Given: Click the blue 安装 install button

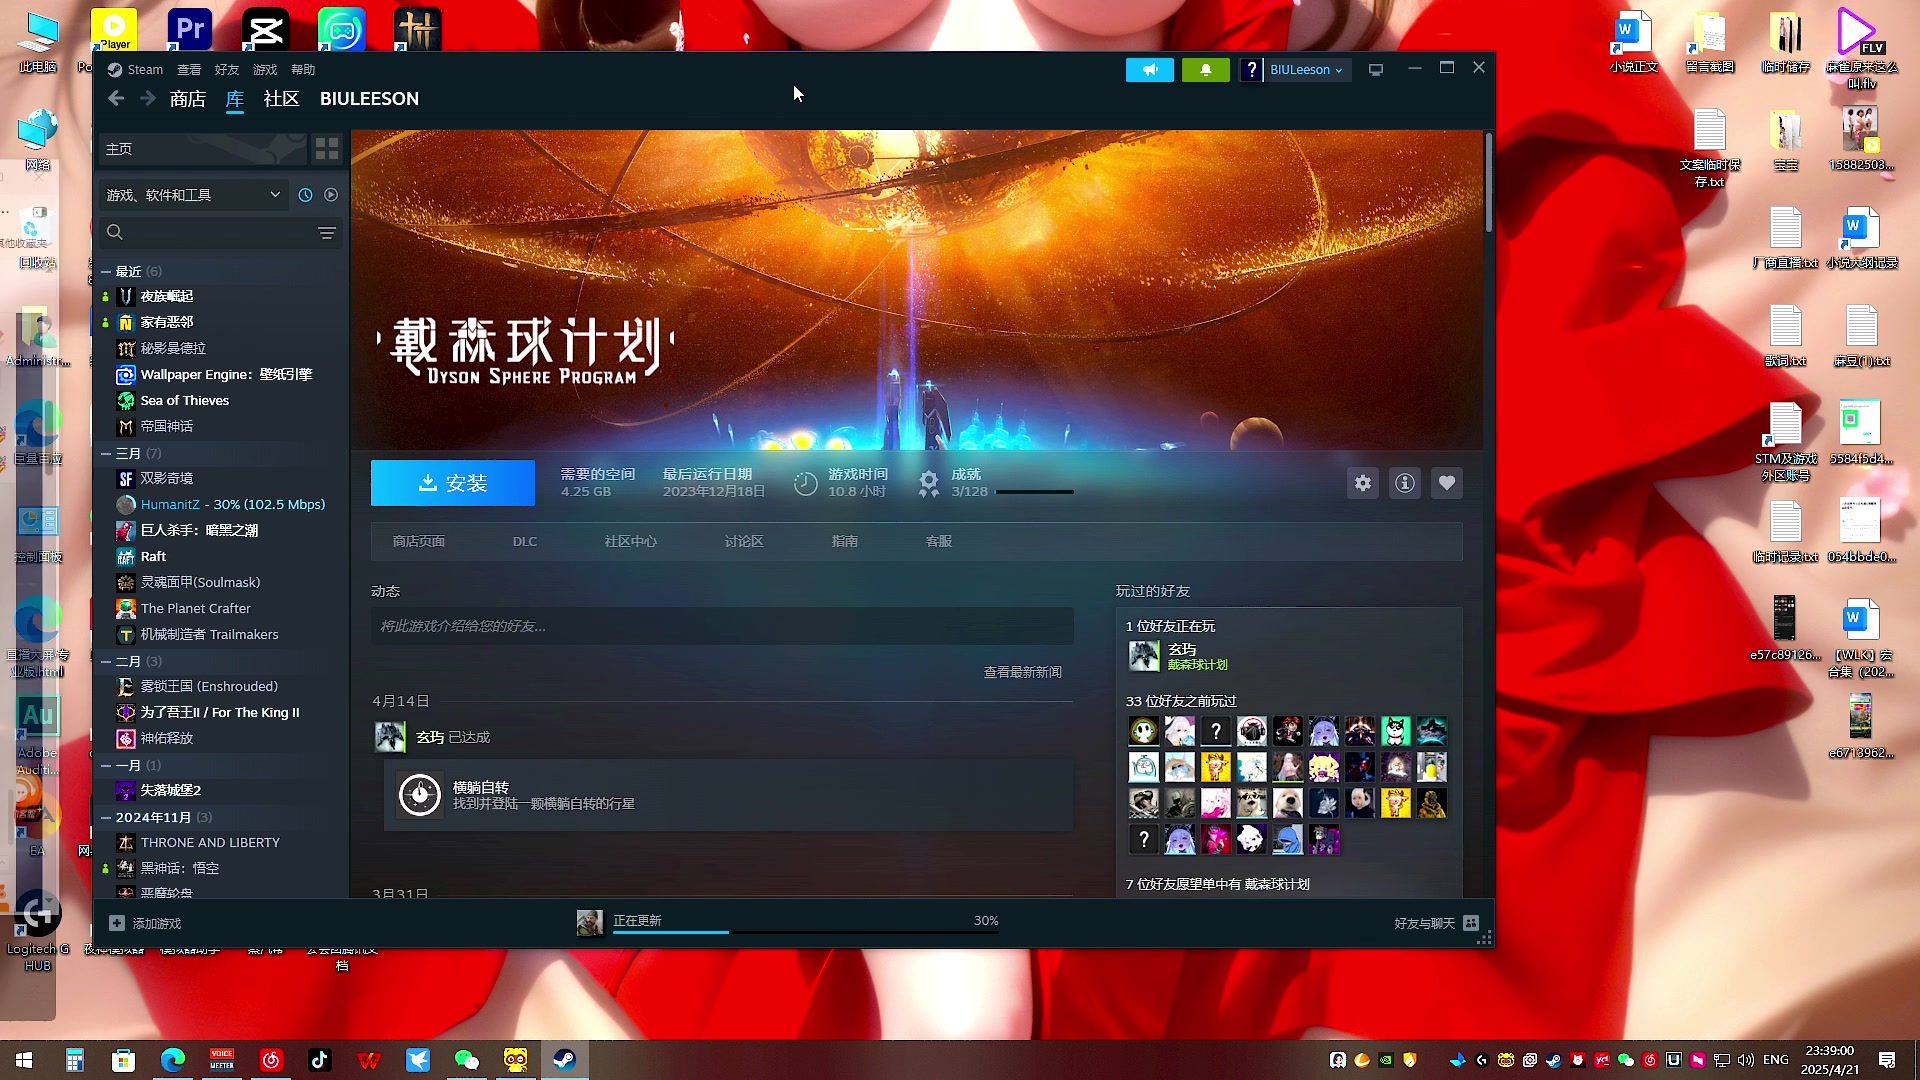Looking at the screenshot, I should click(x=453, y=483).
